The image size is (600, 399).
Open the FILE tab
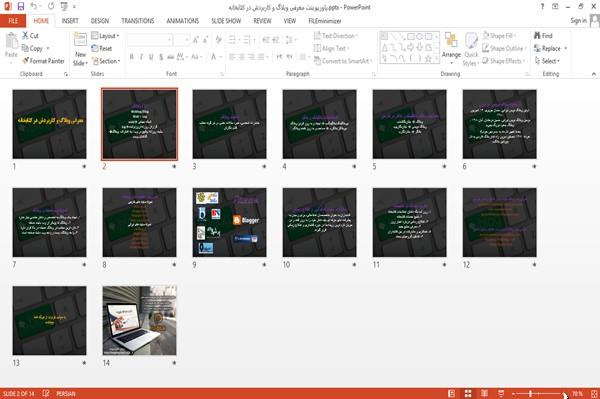click(13, 21)
